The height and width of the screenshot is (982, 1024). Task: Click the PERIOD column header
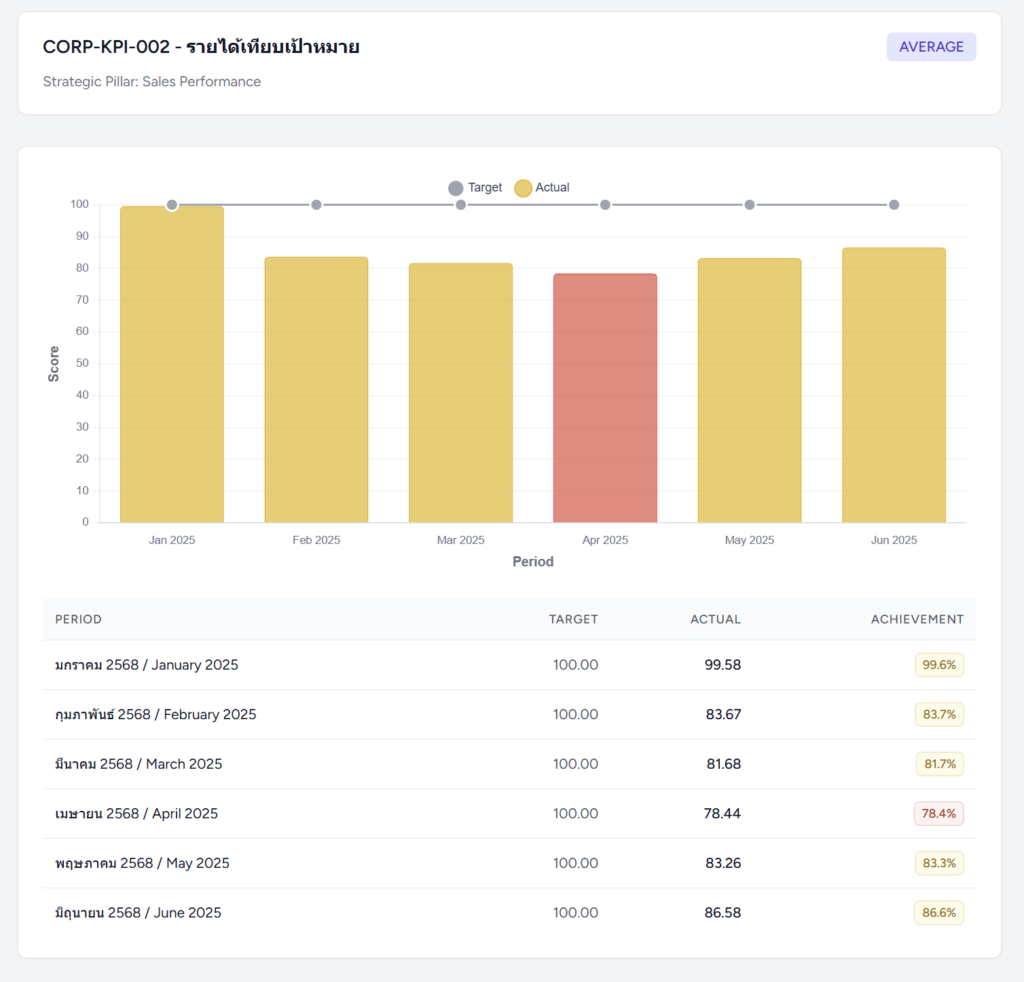click(x=78, y=619)
